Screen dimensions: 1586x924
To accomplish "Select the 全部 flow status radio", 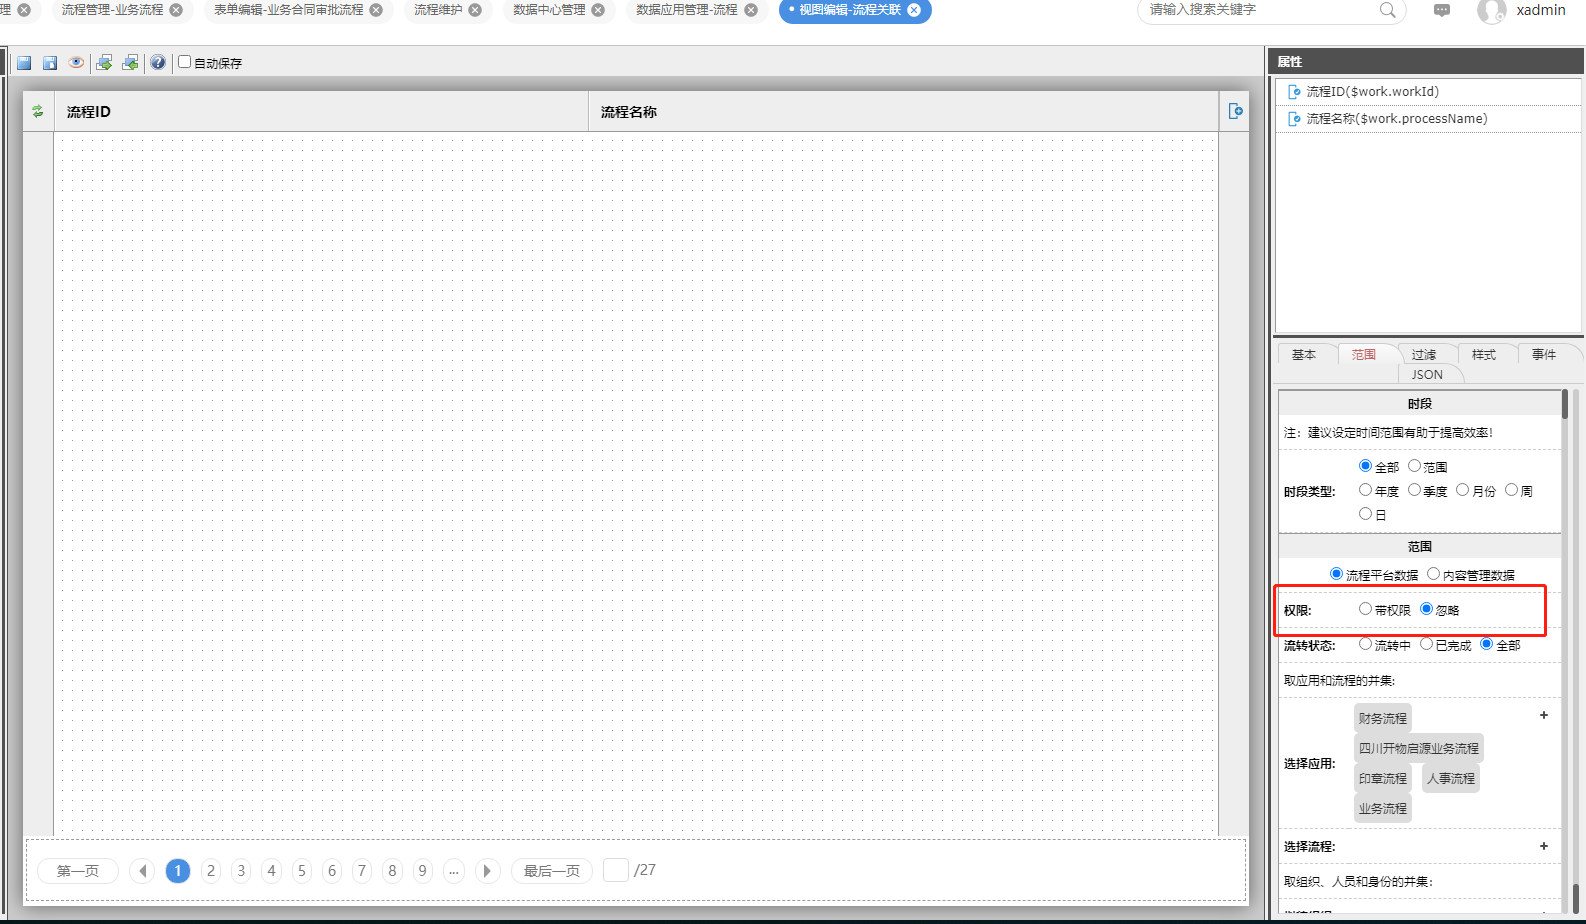I will coord(1486,644).
